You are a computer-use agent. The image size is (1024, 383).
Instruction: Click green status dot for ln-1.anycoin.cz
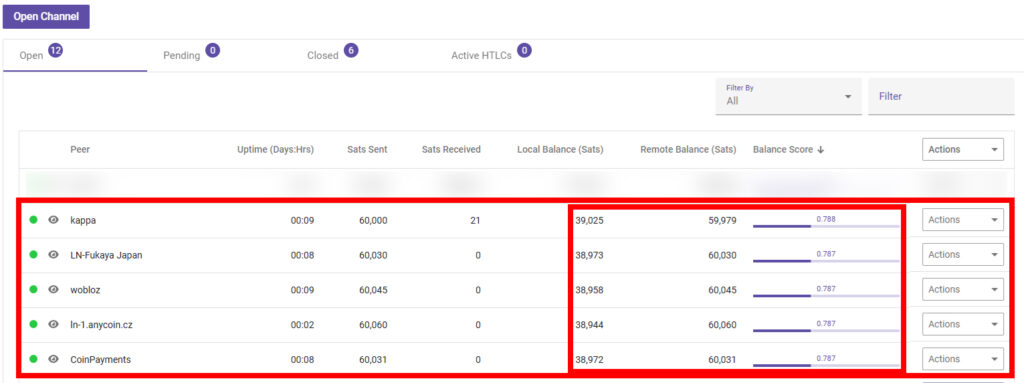click(33, 324)
